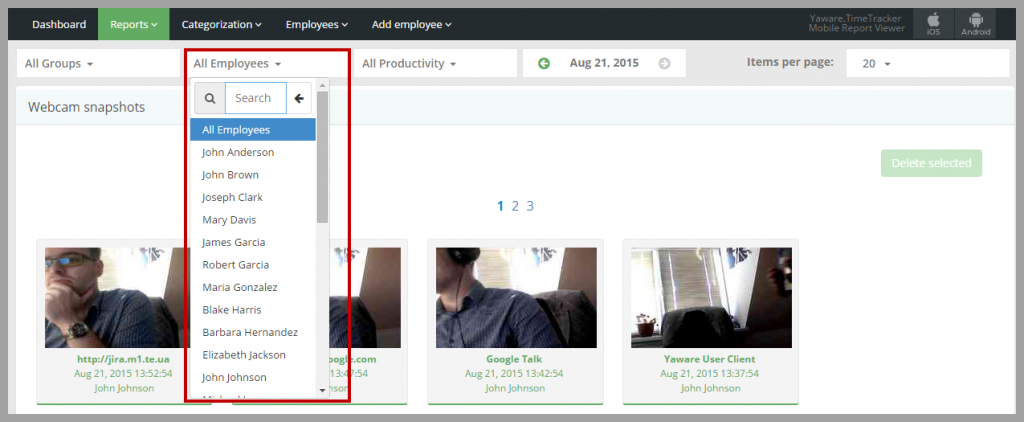
Task: Open the Add employee menu
Action: 411,24
